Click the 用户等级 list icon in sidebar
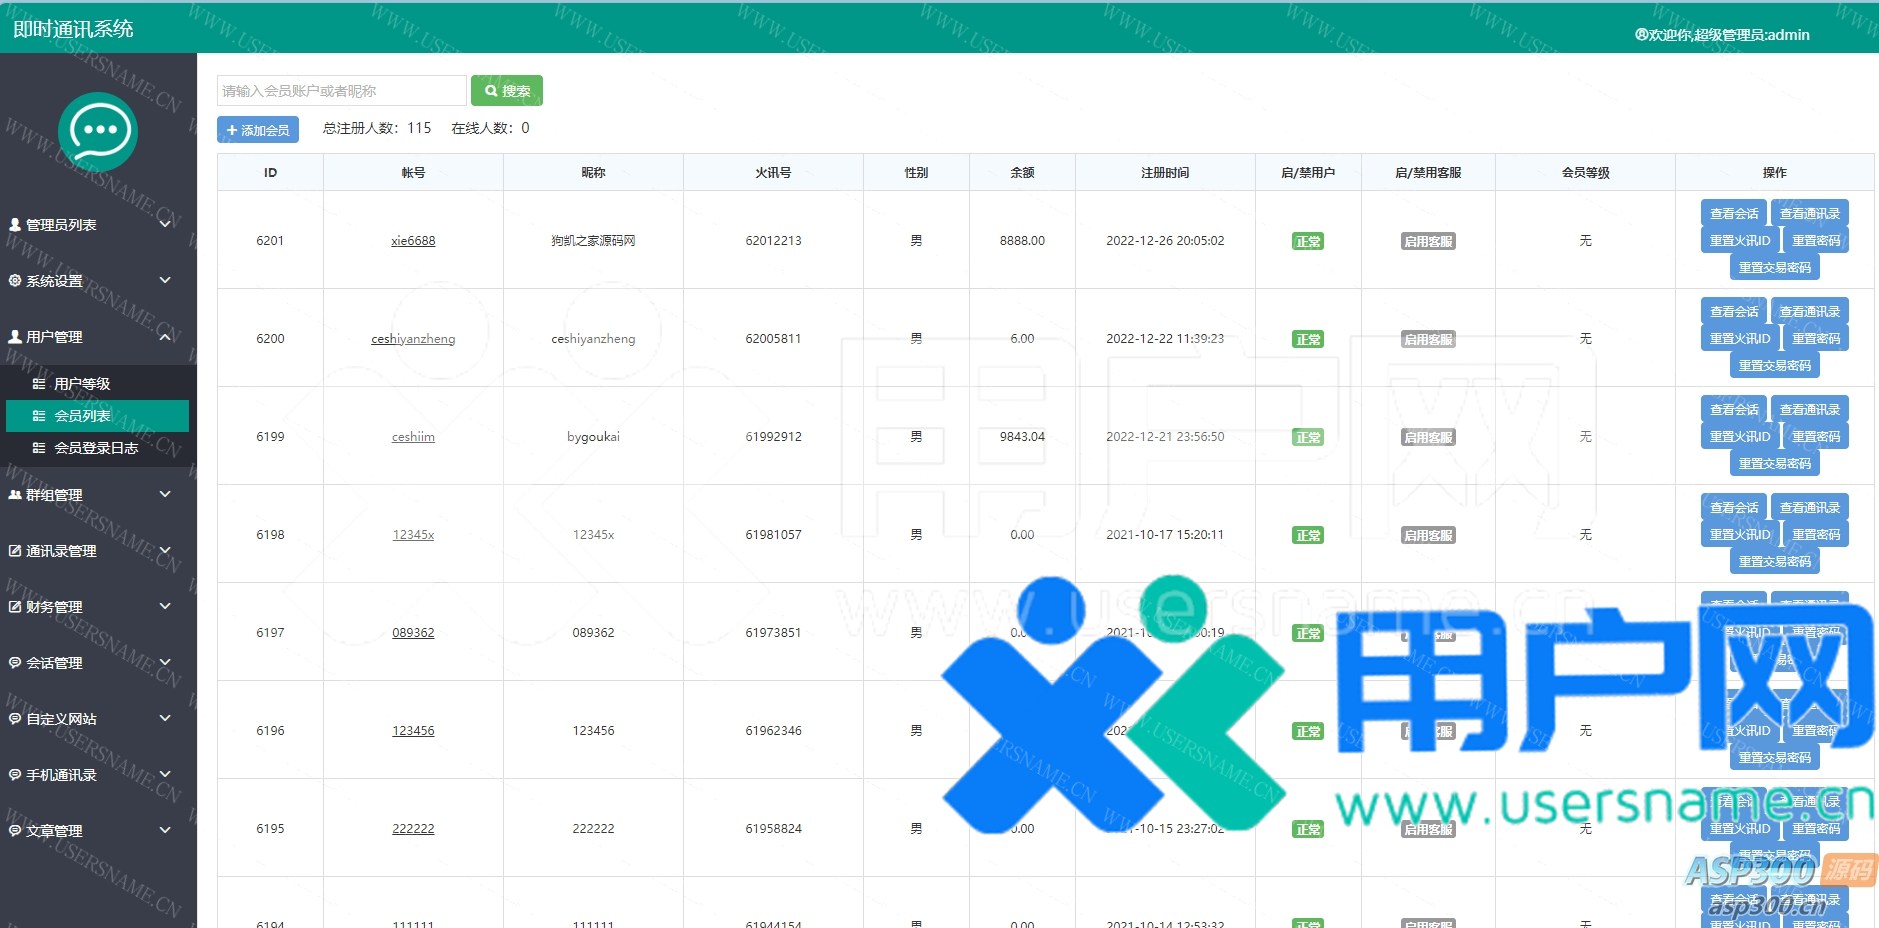1879x928 pixels. [39, 384]
